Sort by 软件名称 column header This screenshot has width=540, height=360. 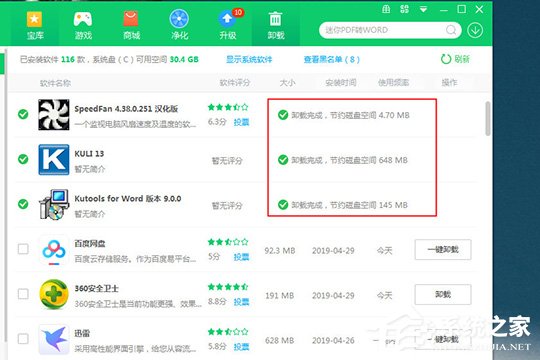click(55, 83)
